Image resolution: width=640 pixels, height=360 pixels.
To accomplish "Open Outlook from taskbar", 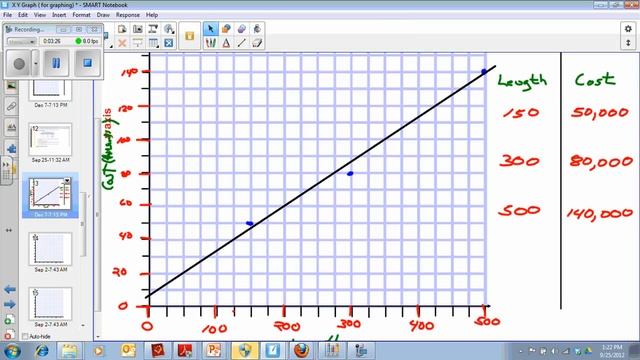I will [128, 351].
